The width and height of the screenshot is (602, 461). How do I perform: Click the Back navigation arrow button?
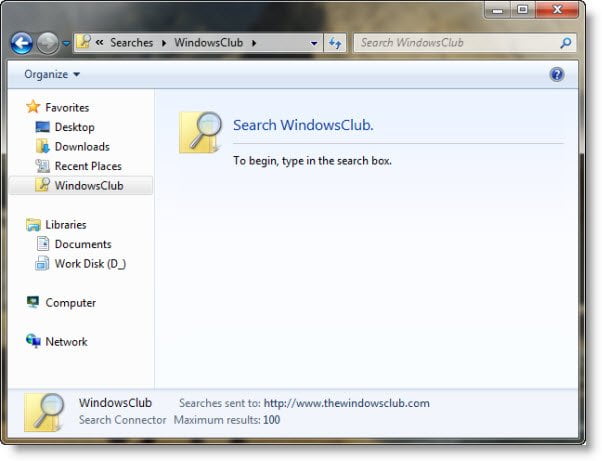[22, 43]
